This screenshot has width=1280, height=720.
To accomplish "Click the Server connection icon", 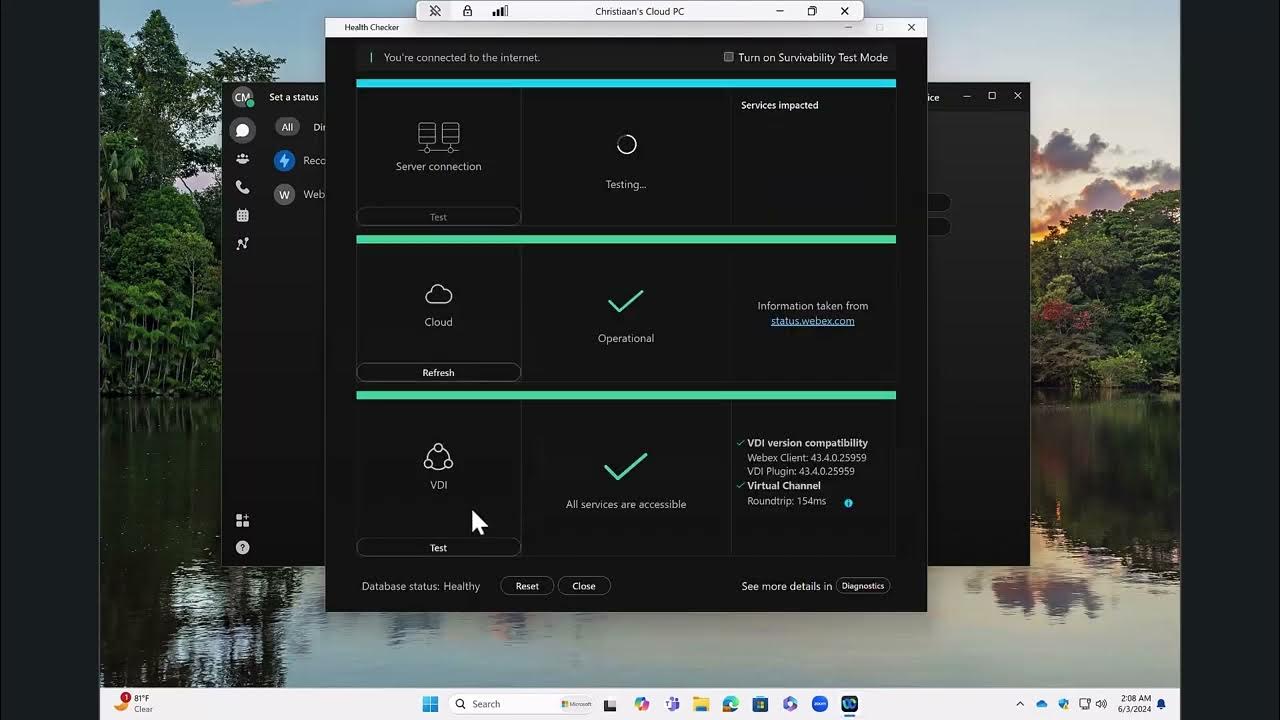I will click(x=438, y=137).
